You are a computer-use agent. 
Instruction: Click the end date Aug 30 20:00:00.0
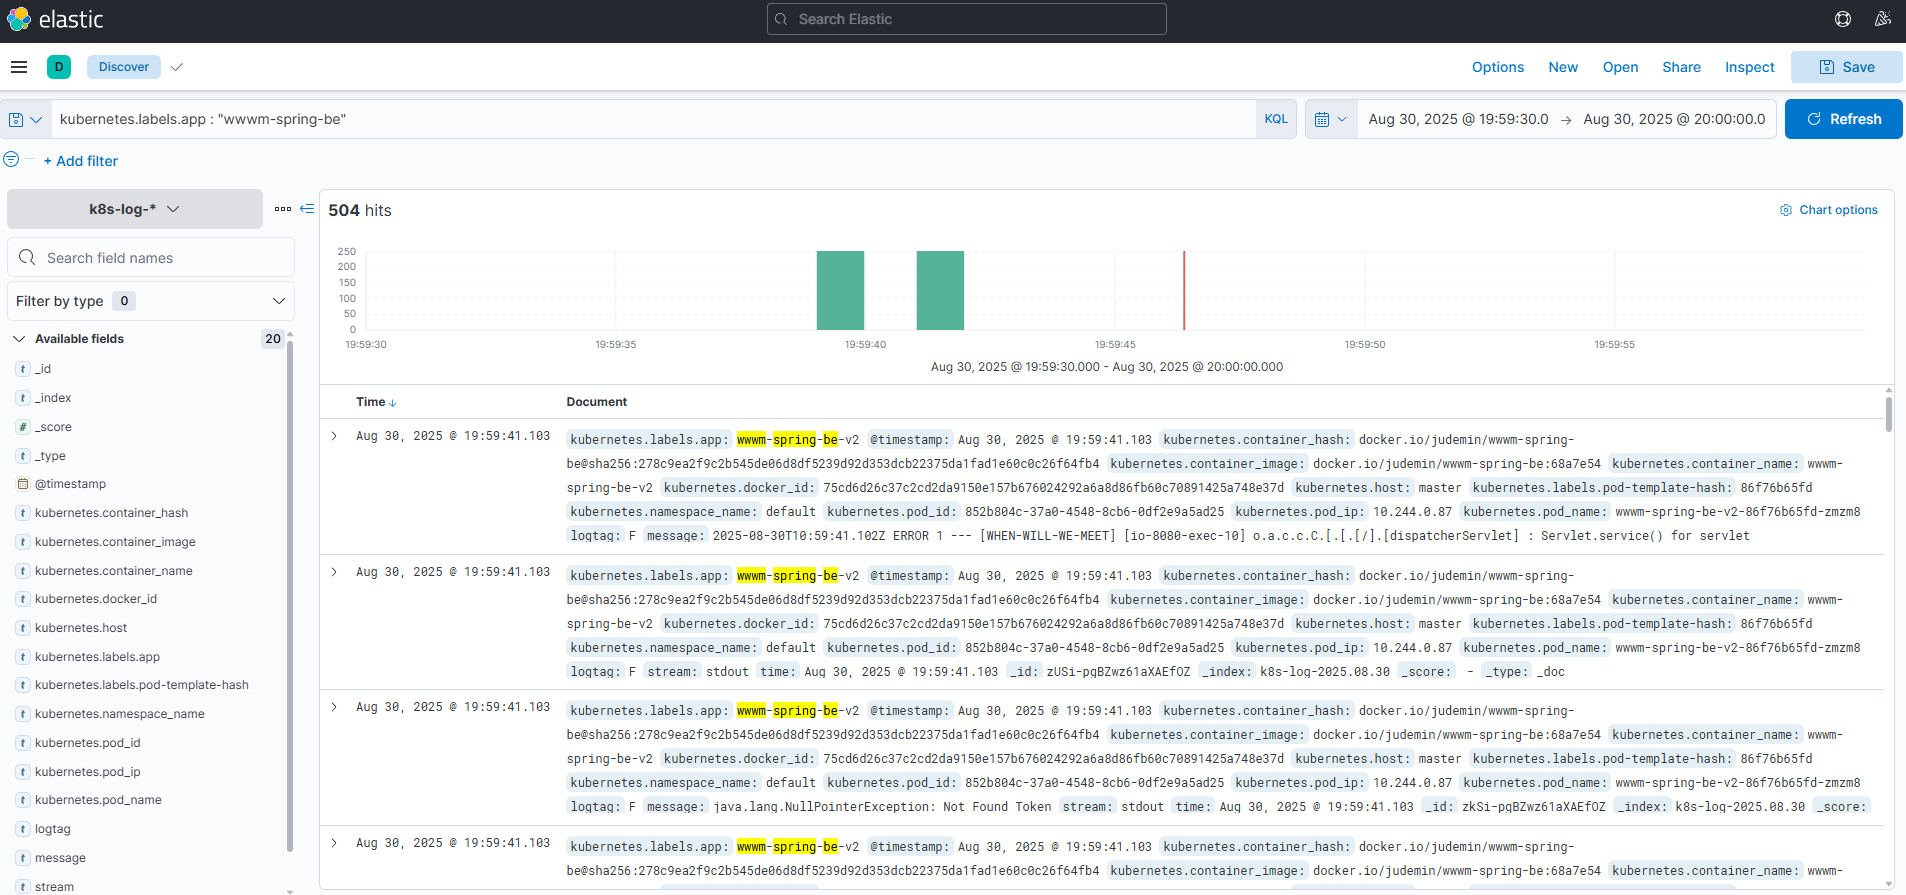1674,119
